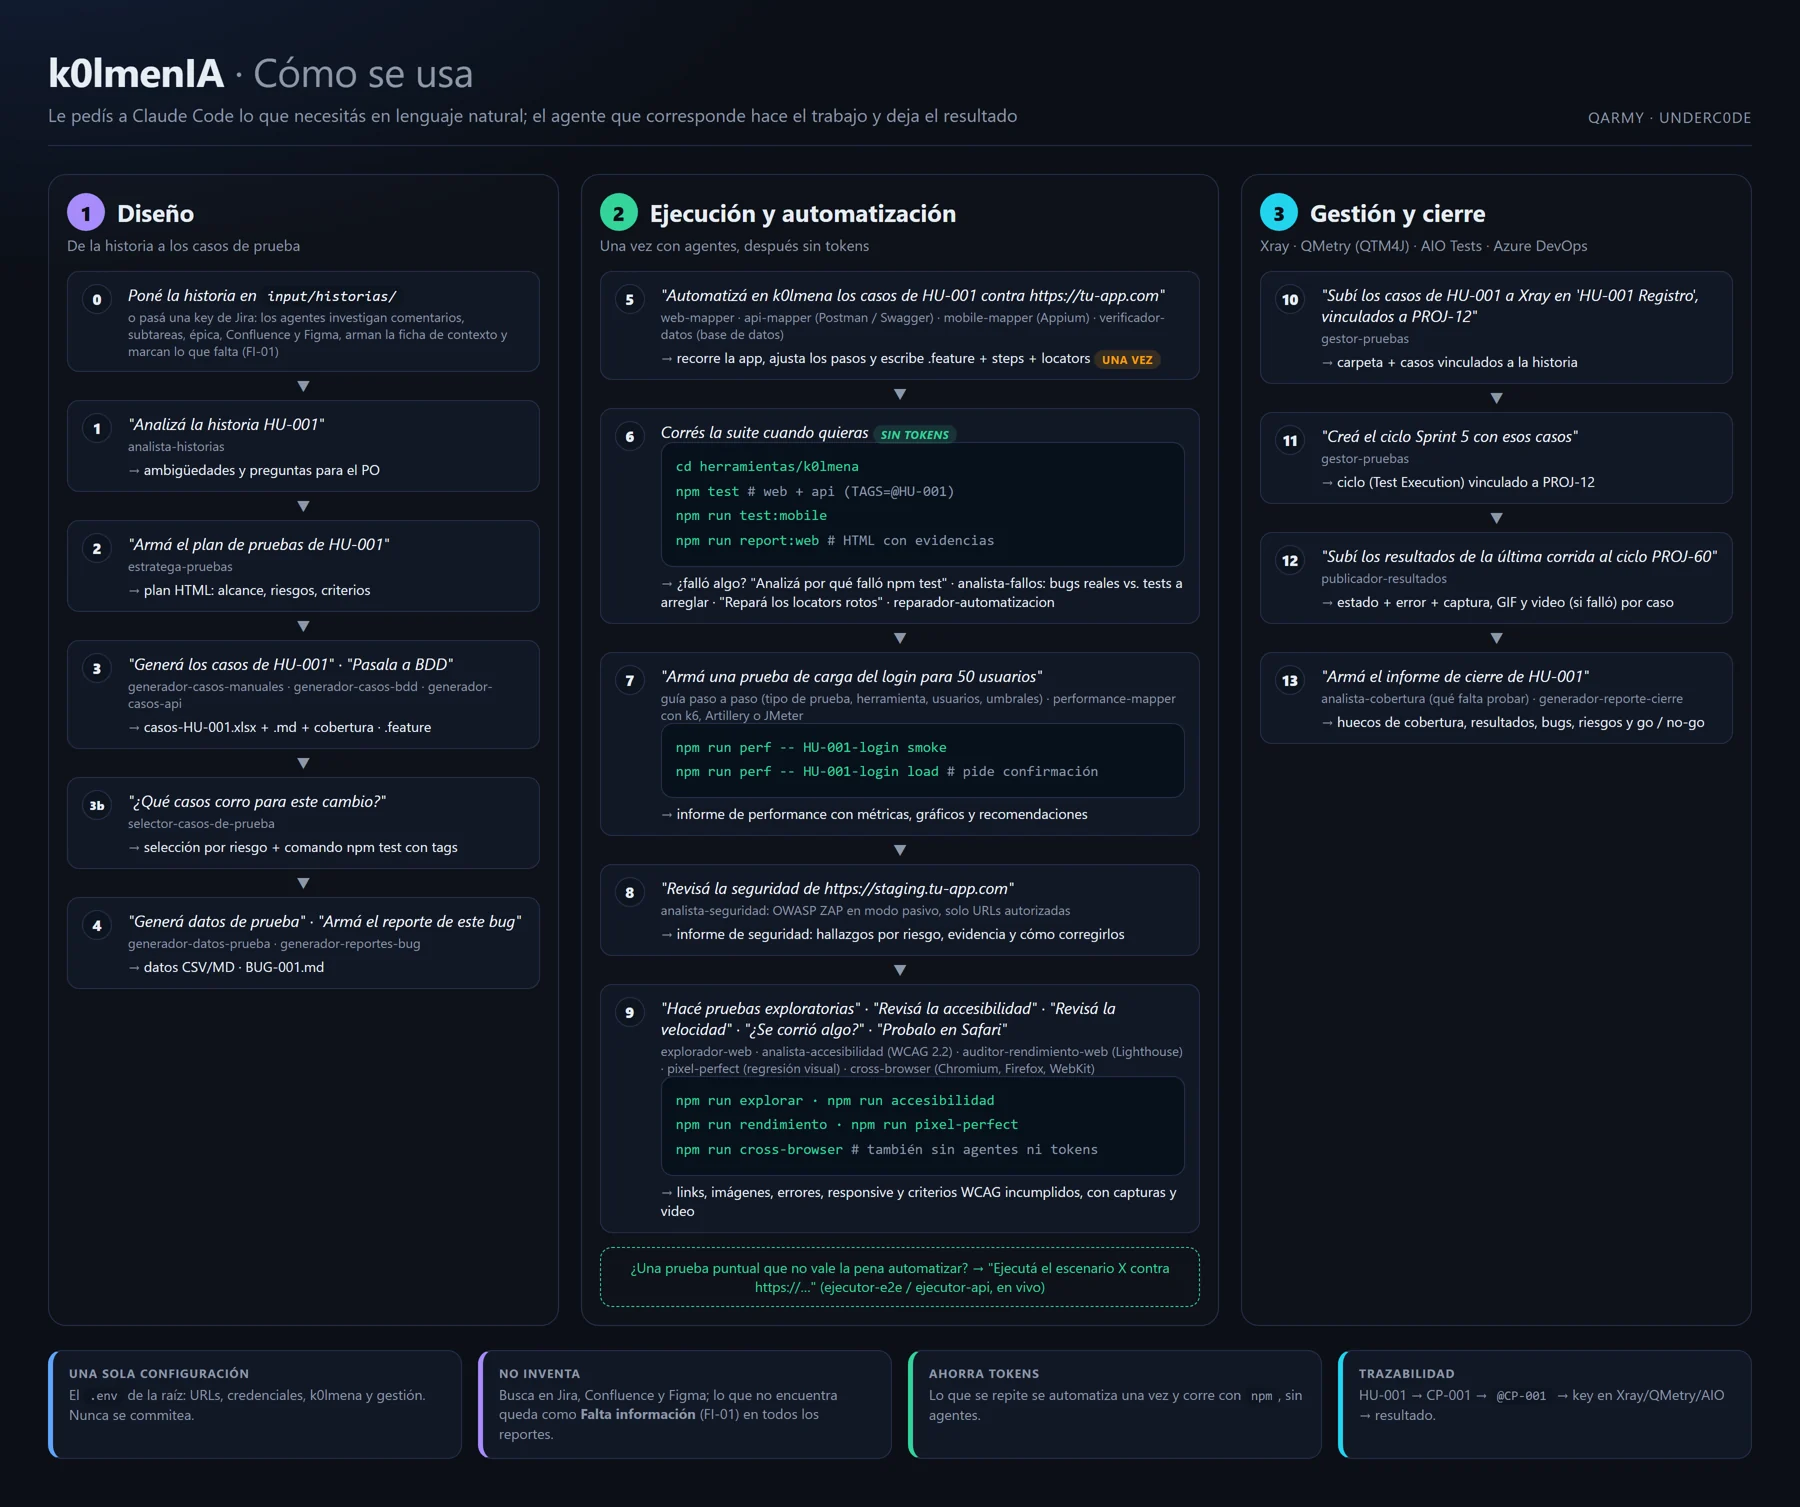Click the number badge of the "Armá el informe de cierre" step
Image resolution: width=1800 pixels, height=1507 pixels.
[1290, 681]
